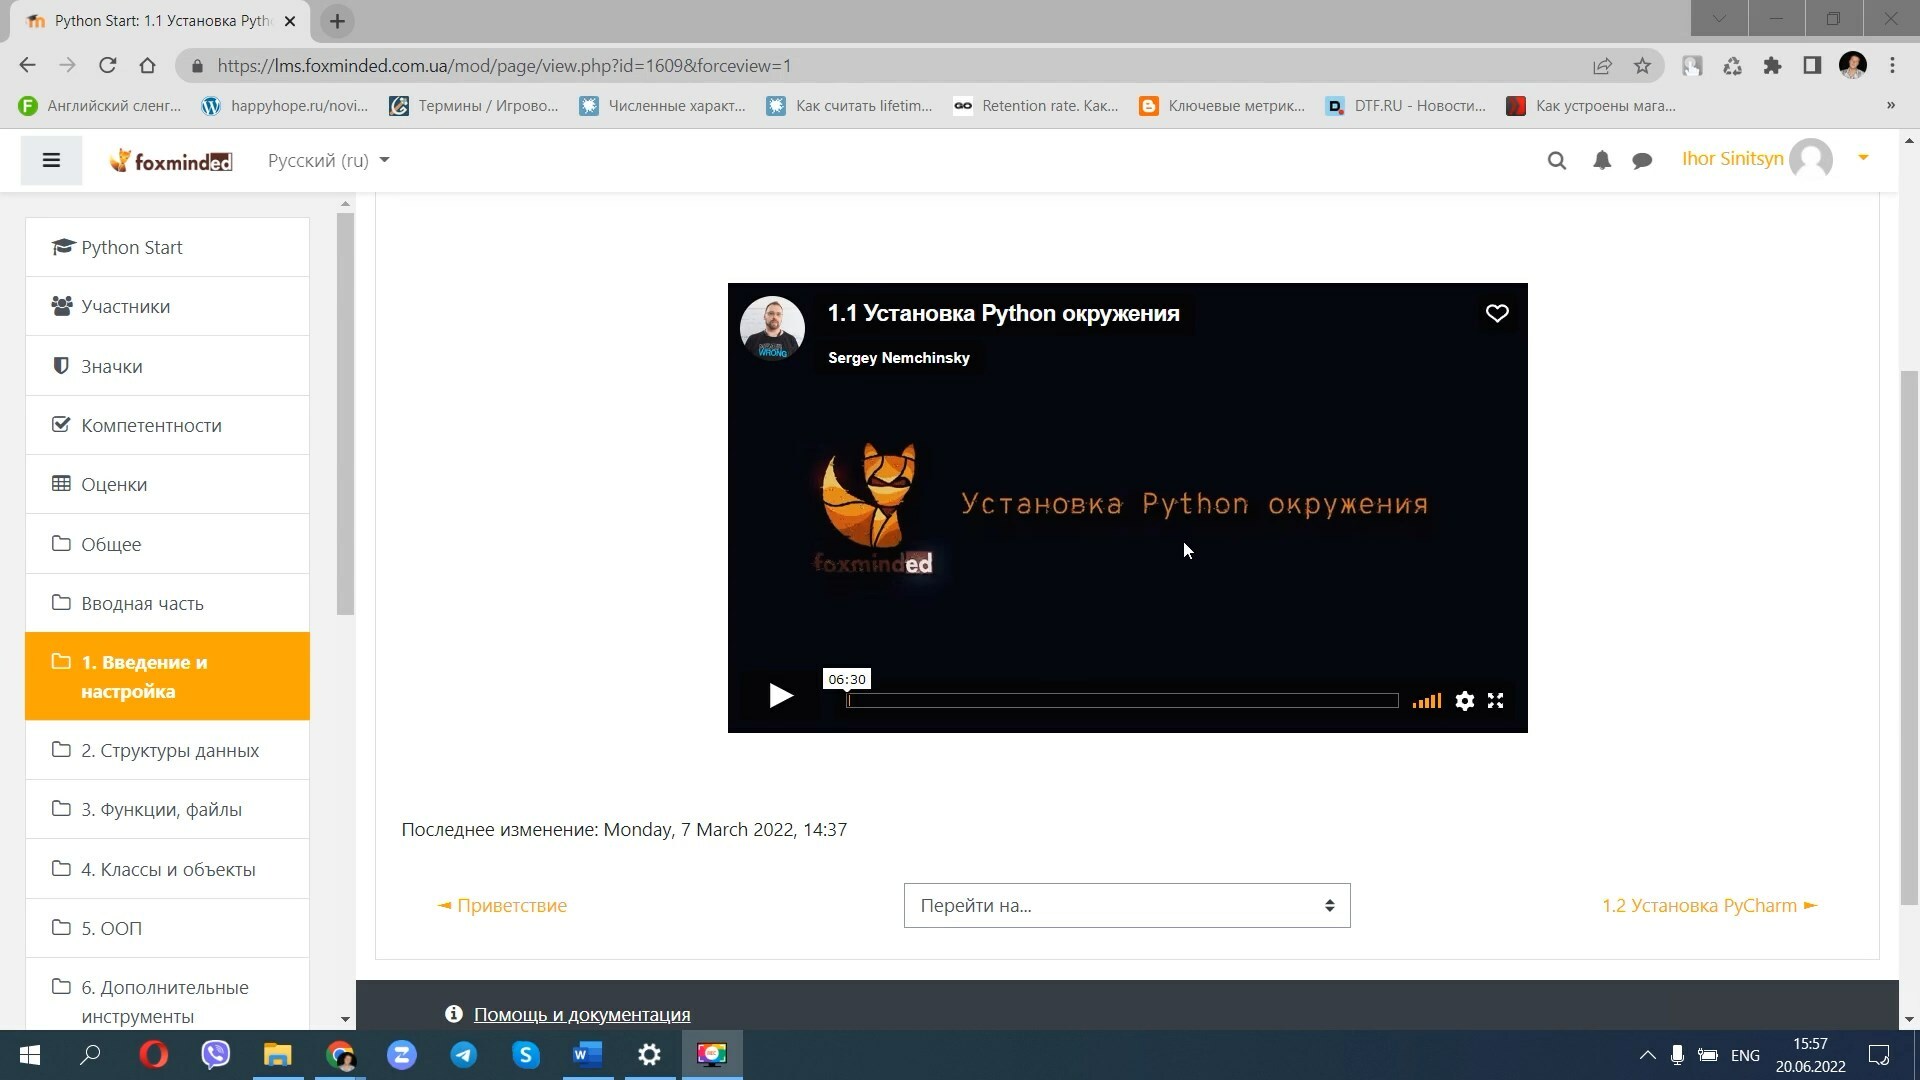Bookmark this page with star icon
1920x1080 pixels.
coord(1642,66)
